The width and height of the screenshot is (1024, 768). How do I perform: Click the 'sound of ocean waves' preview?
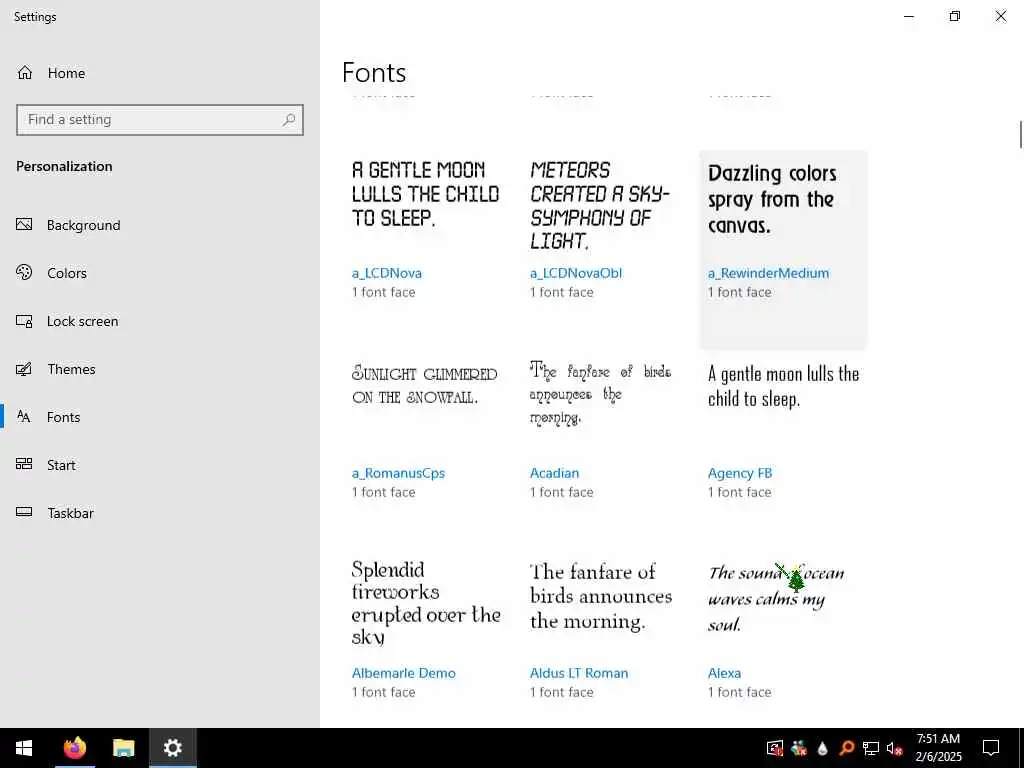[x=776, y=598]
